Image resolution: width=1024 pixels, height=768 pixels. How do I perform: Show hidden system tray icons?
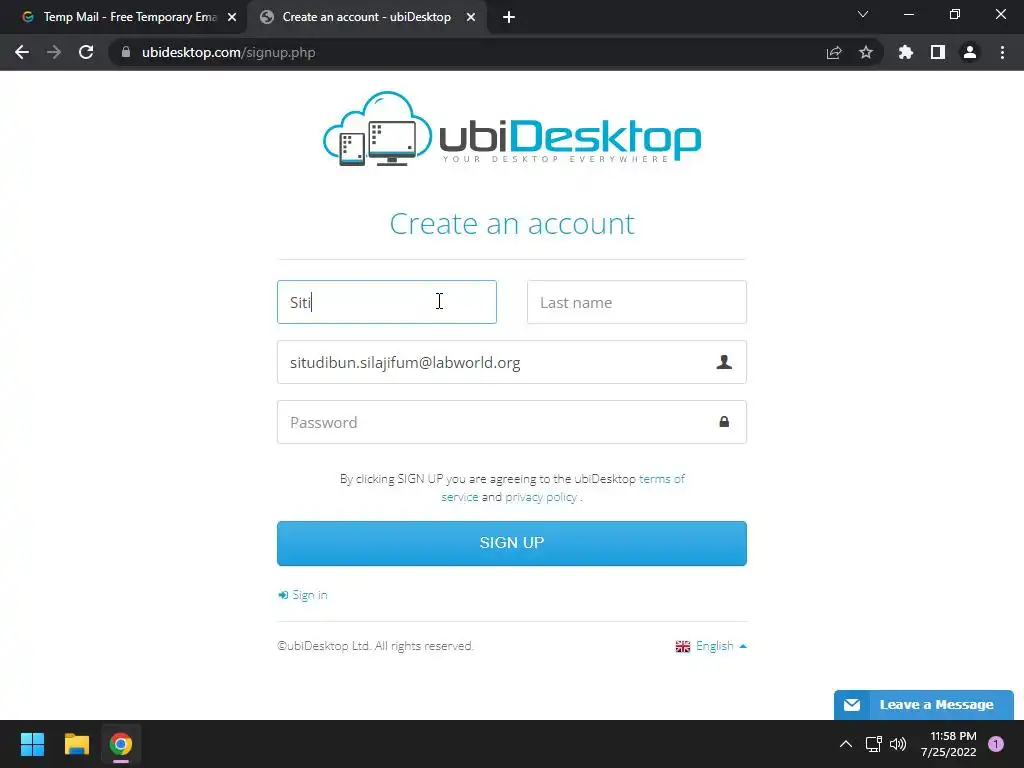click(x=846, y=744)
